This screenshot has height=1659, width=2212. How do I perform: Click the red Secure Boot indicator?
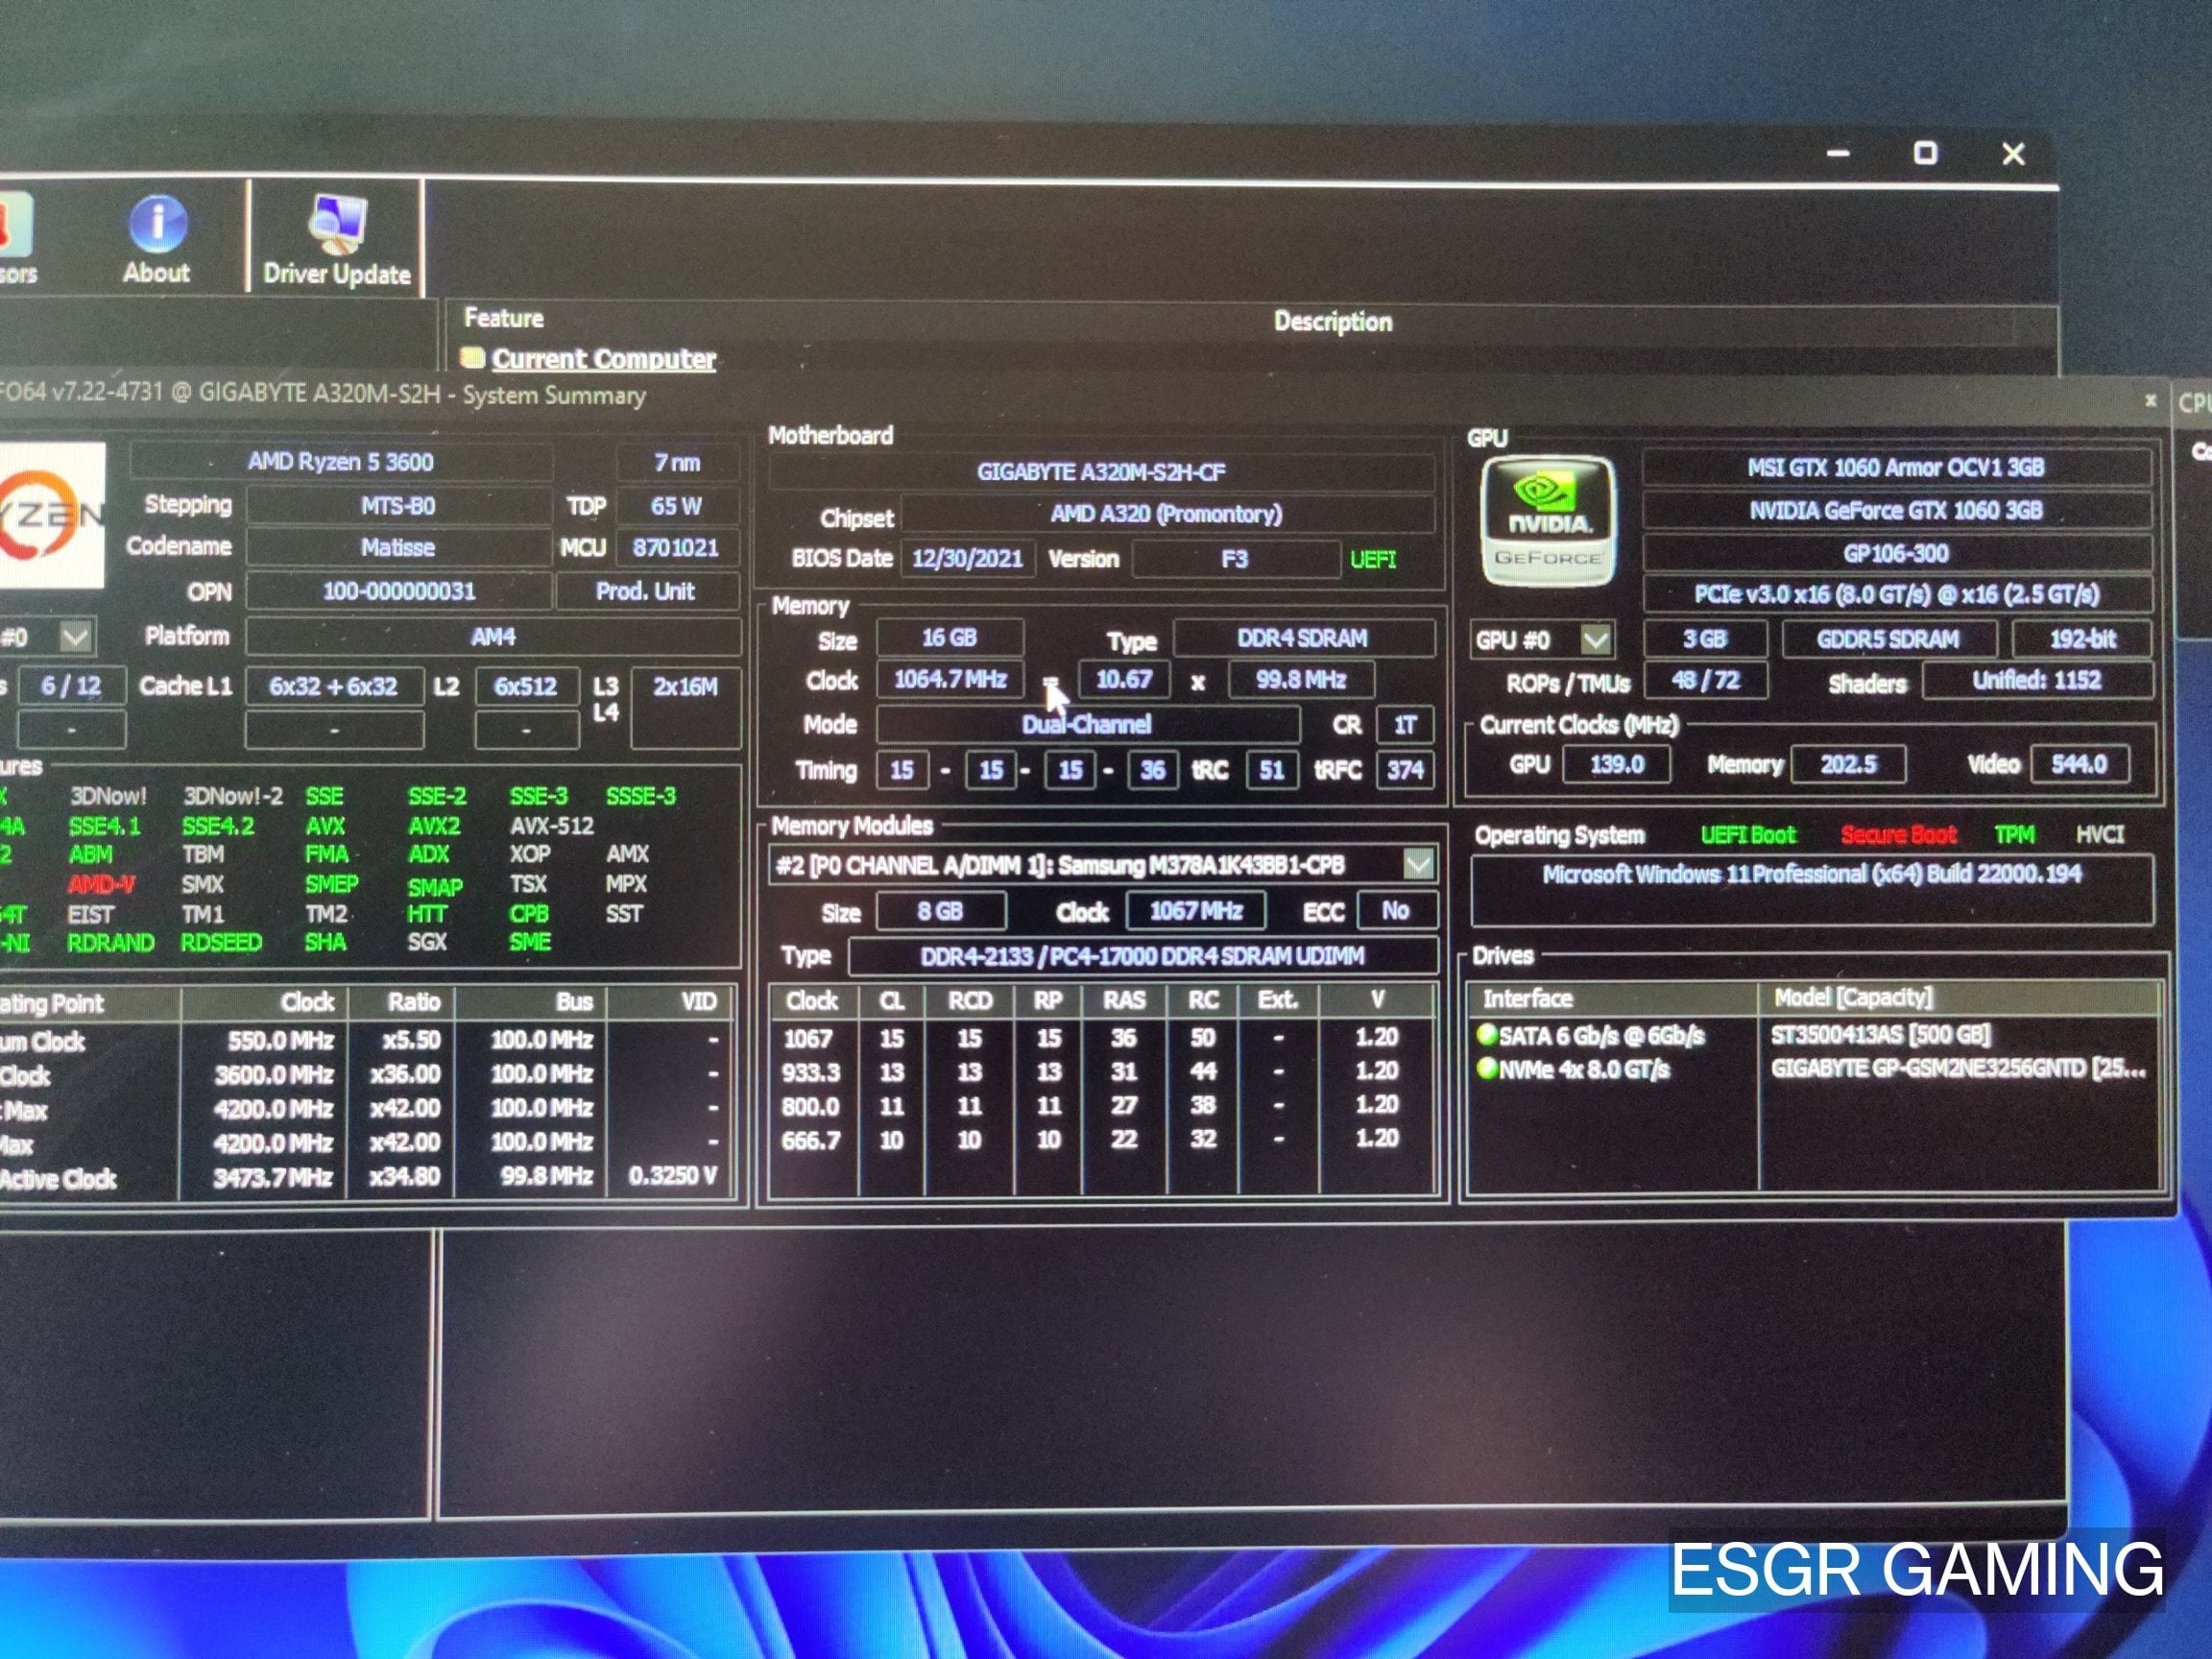[x=1898, y=835]
